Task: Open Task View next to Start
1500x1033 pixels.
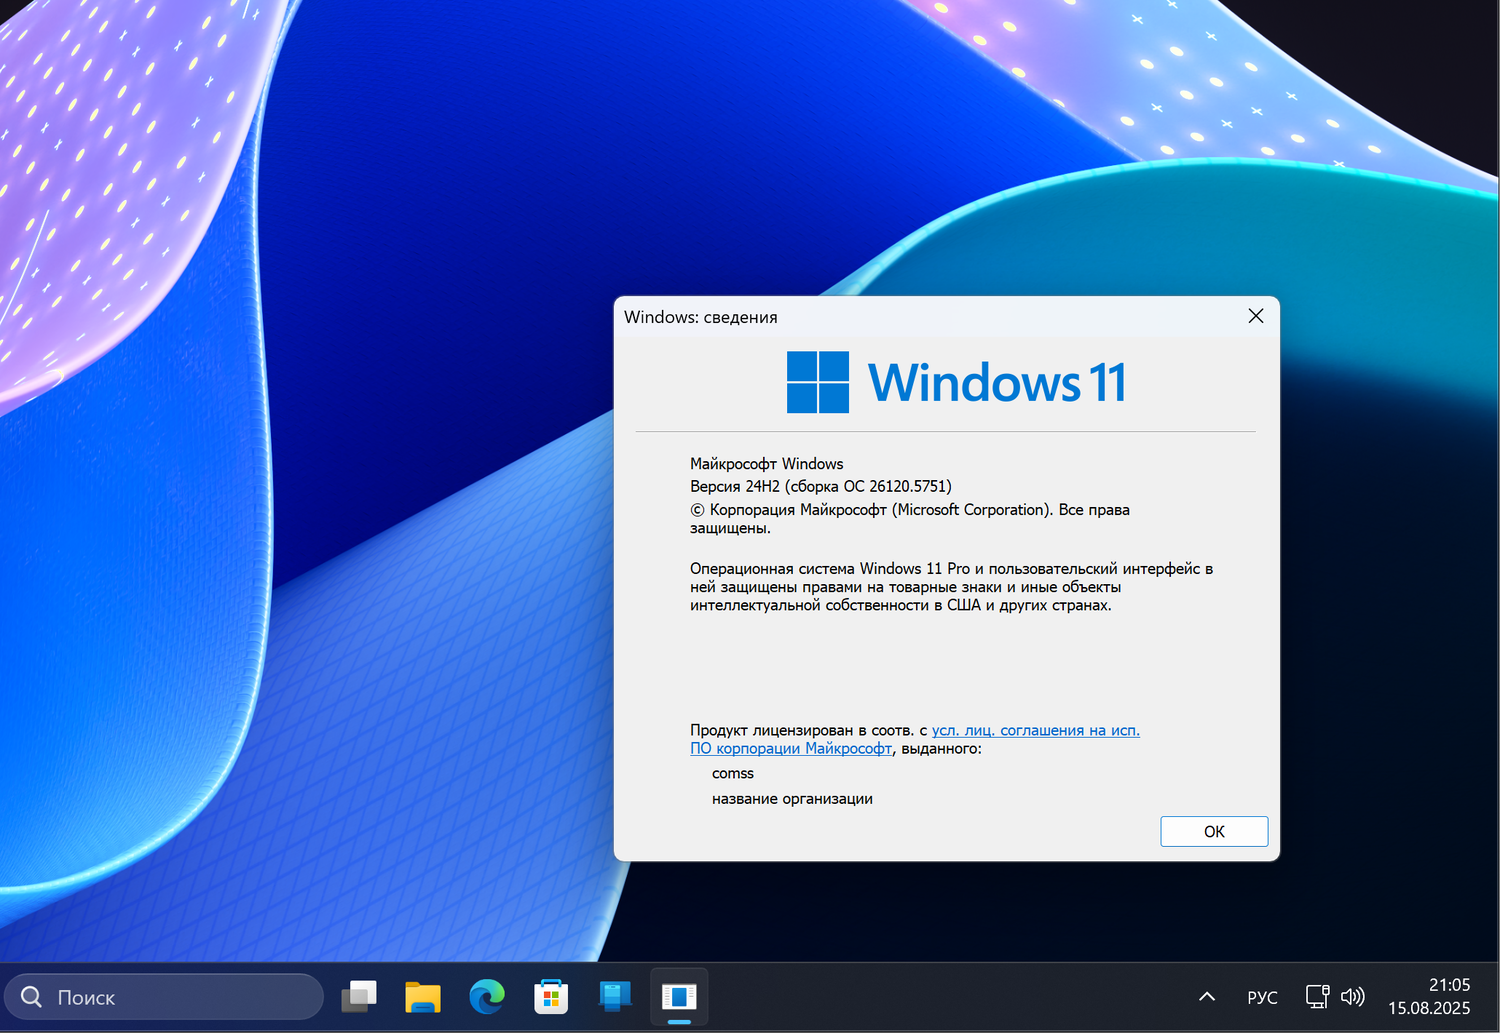Action: coord(360,996)
